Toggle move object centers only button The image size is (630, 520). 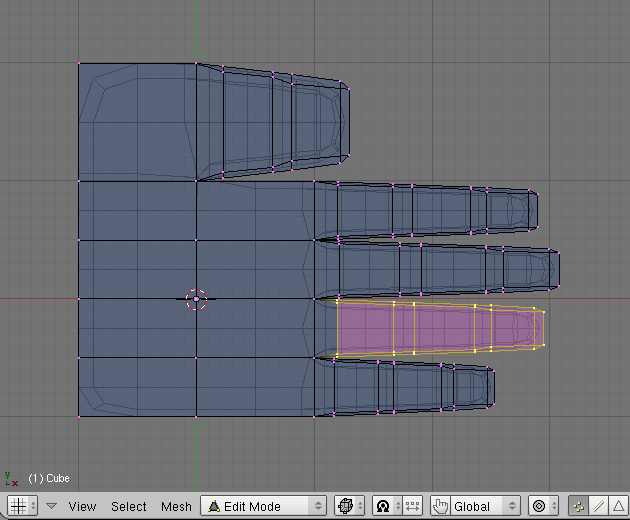413,506
